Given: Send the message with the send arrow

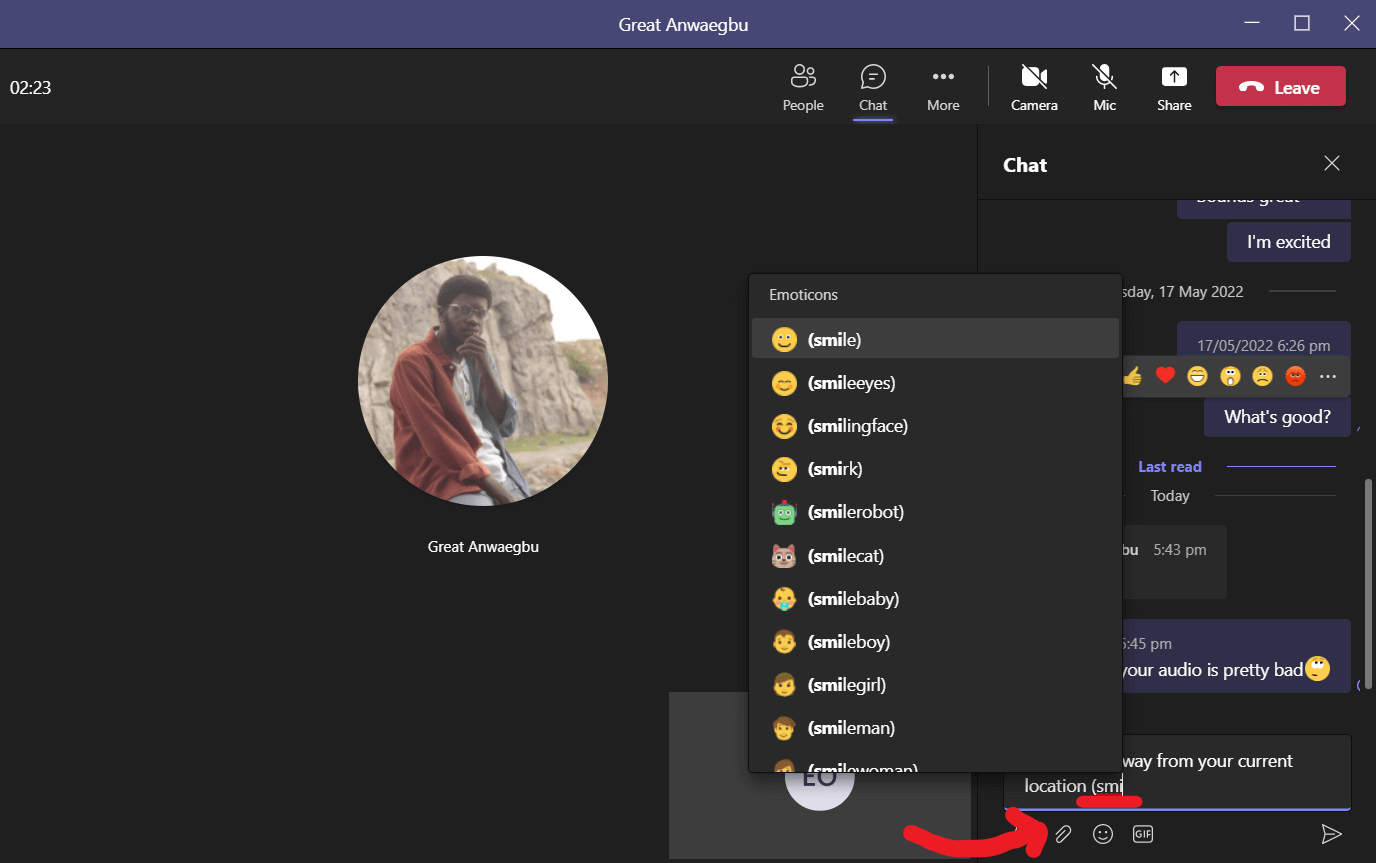Looking at the screenshot, I should 1333,833.
